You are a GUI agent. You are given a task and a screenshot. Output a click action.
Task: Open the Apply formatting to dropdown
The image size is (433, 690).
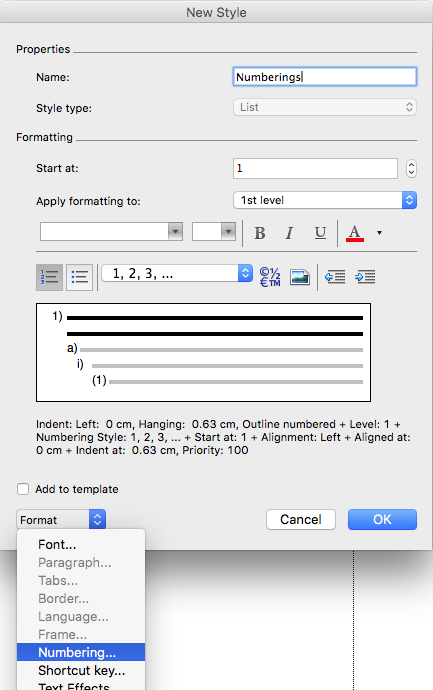click(325, 200)
